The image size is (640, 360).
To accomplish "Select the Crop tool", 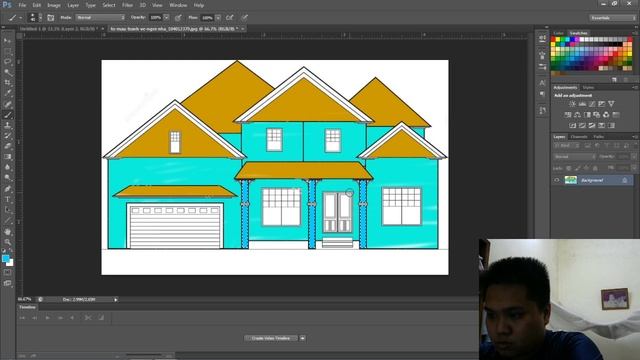I will pyautogui.click(x=7, y=83).
